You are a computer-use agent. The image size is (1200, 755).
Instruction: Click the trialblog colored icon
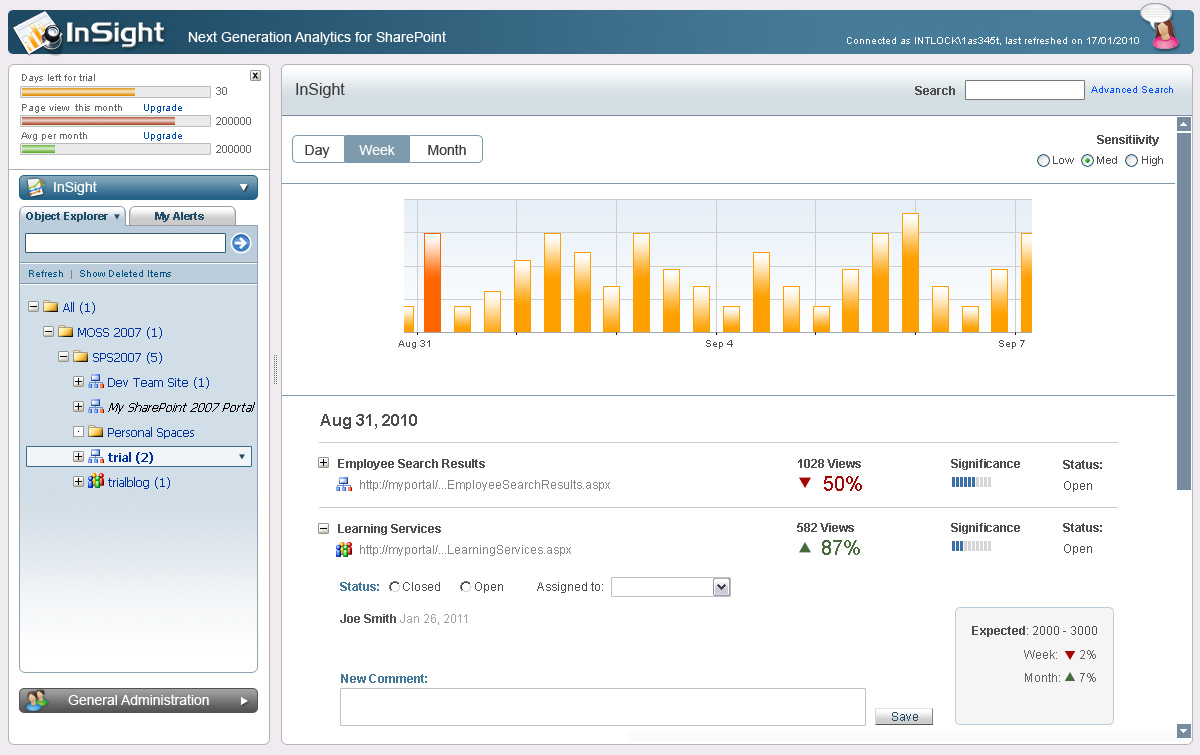pos(96,482)
